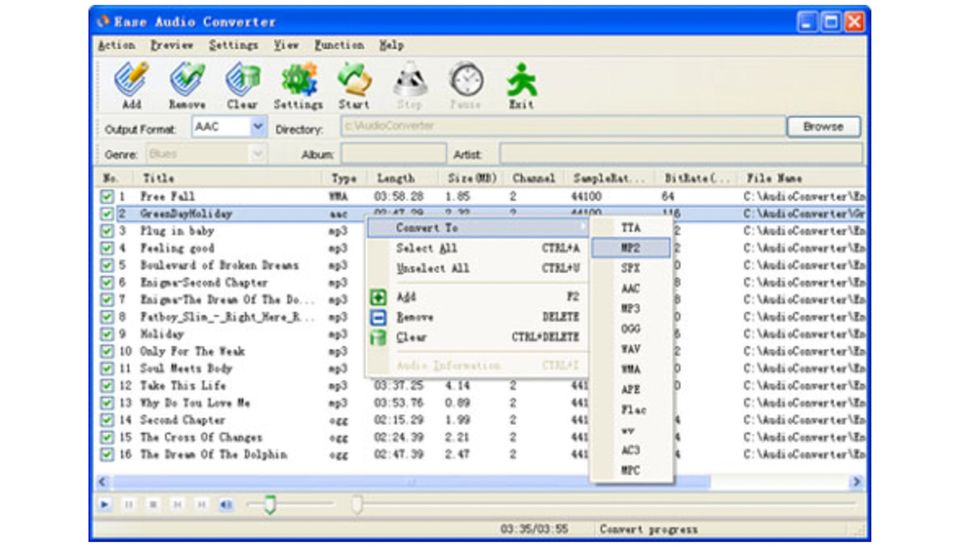Click the horizontal scrollbar thumb
The width and height of the screenshot is (970, 546).
click(411, 482)
